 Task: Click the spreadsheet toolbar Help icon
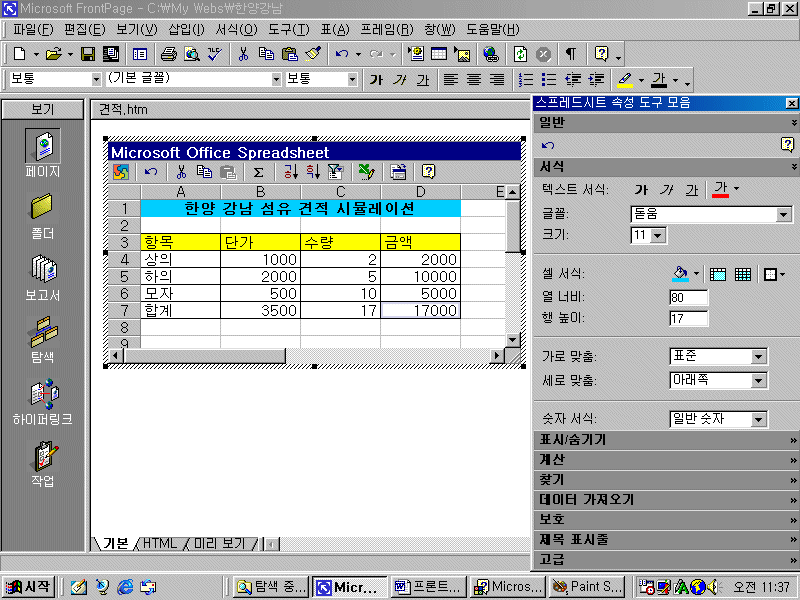(429, 172)
